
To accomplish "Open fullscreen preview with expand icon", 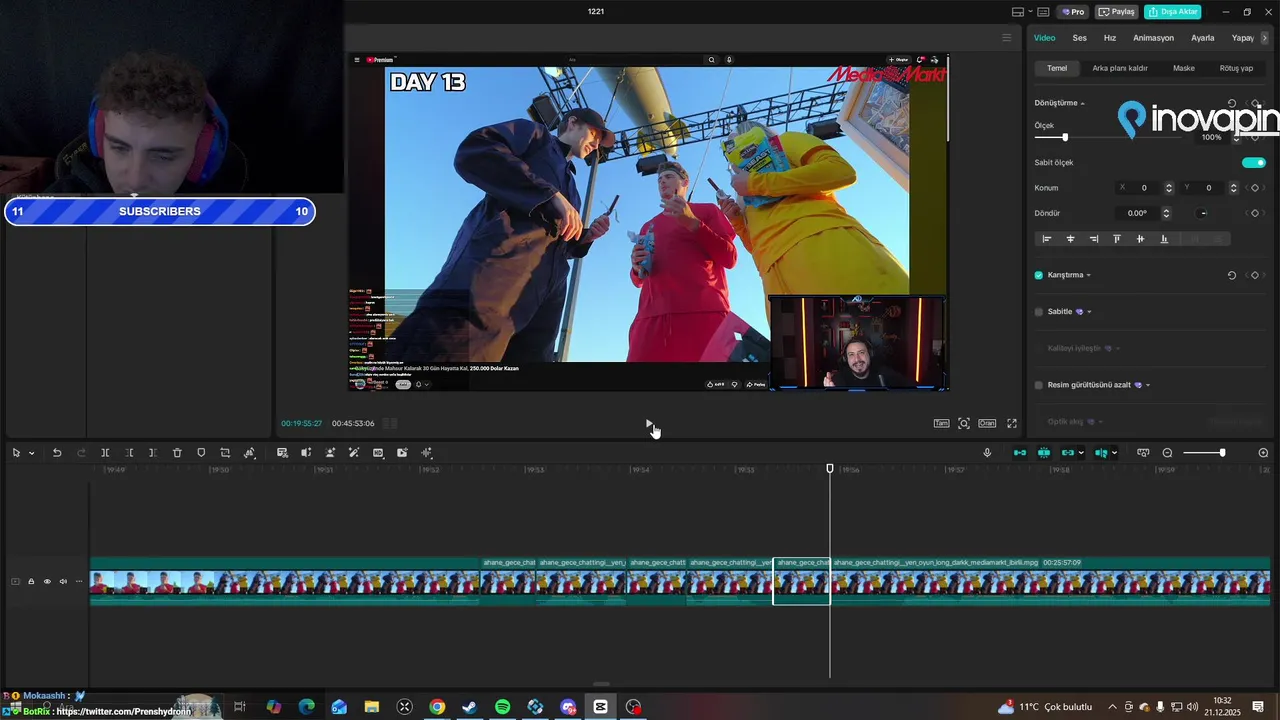I will click(1012, 424).
